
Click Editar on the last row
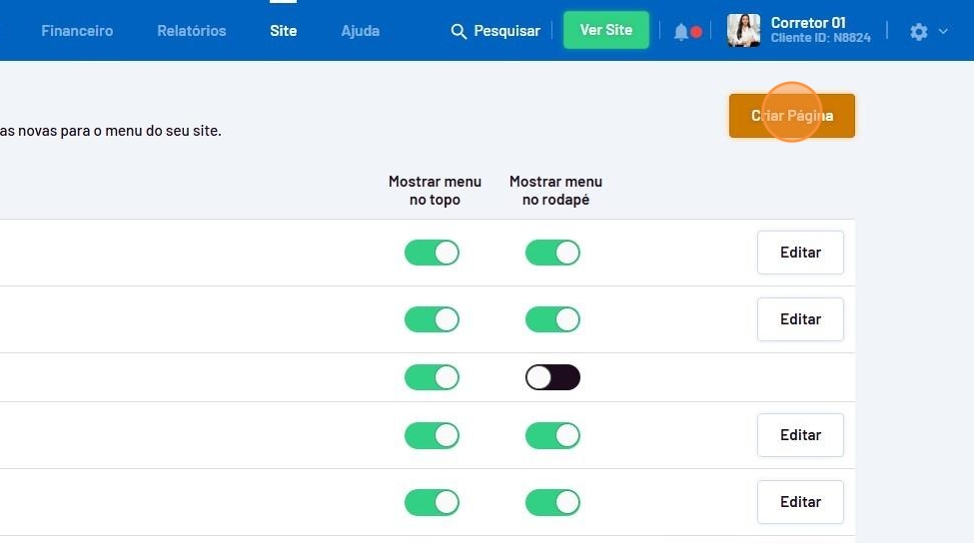[800, 502]
